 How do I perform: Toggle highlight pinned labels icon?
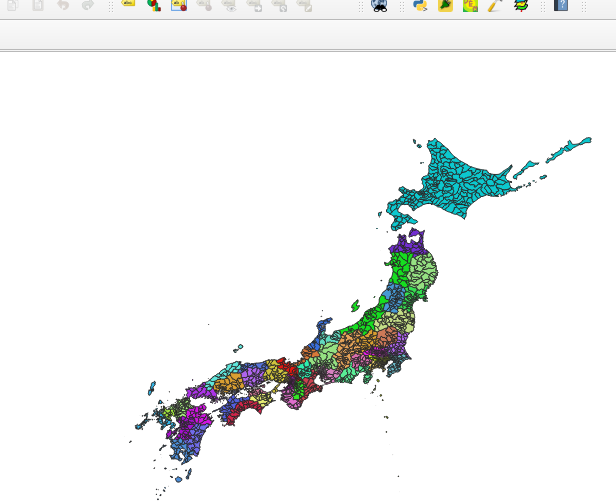[179, 5]
